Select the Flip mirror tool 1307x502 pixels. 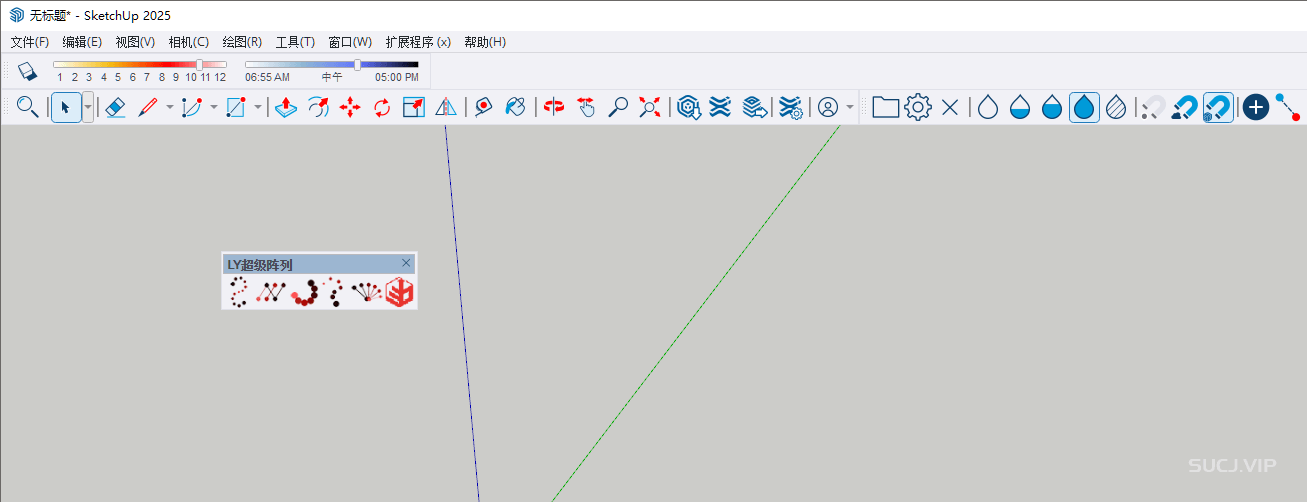click(446, 107)
